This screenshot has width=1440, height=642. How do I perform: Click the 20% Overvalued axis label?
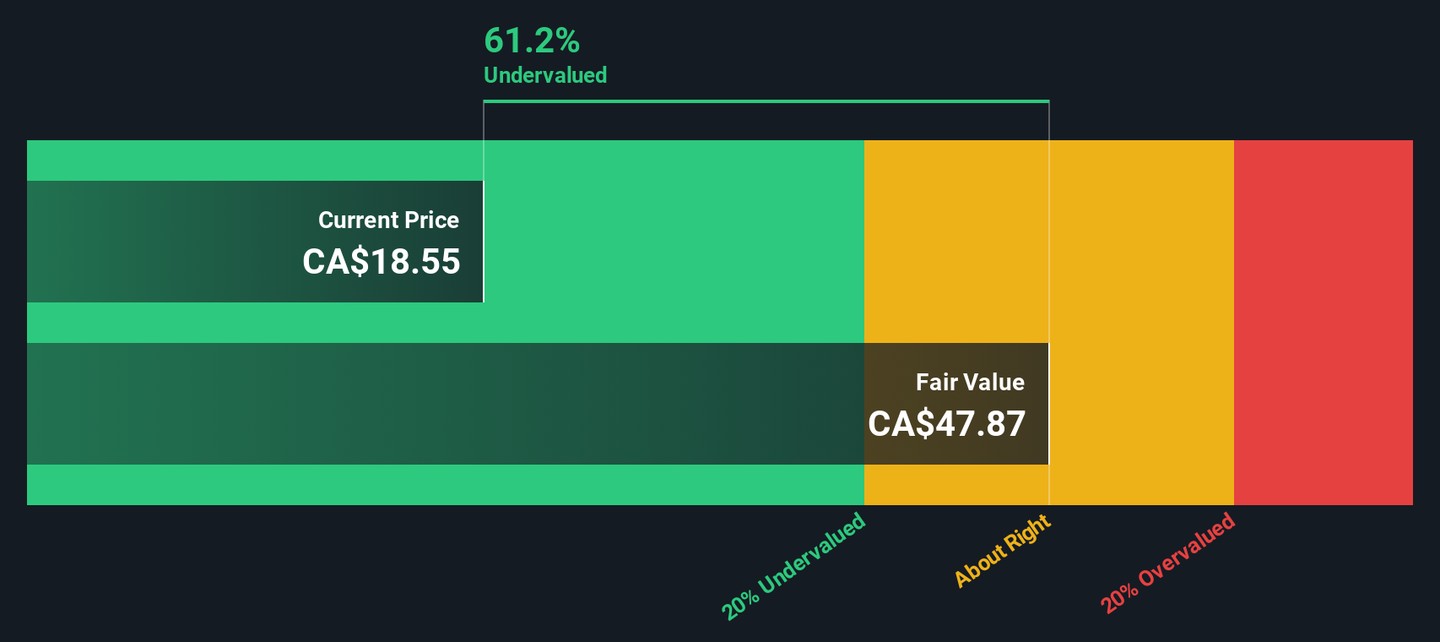1168,564
